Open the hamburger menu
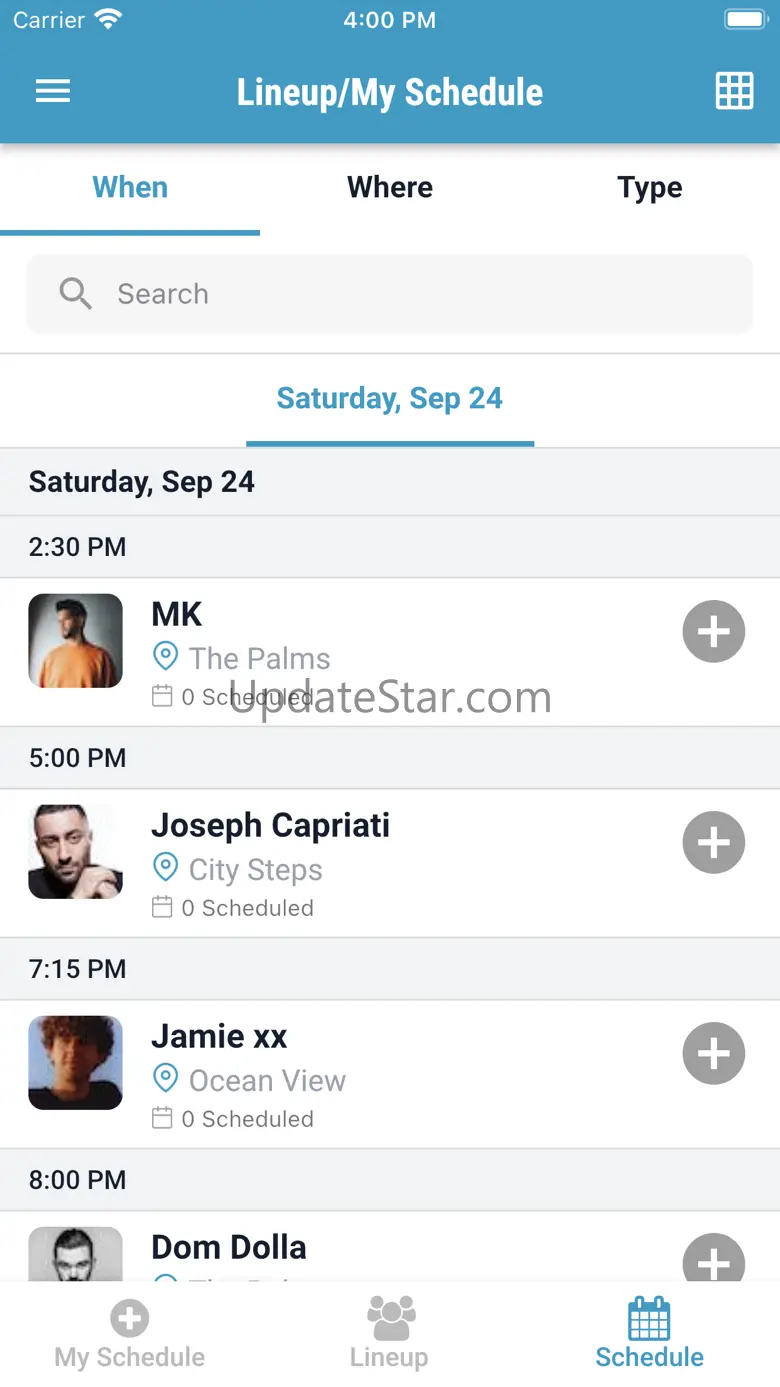 tap(53, 92)
